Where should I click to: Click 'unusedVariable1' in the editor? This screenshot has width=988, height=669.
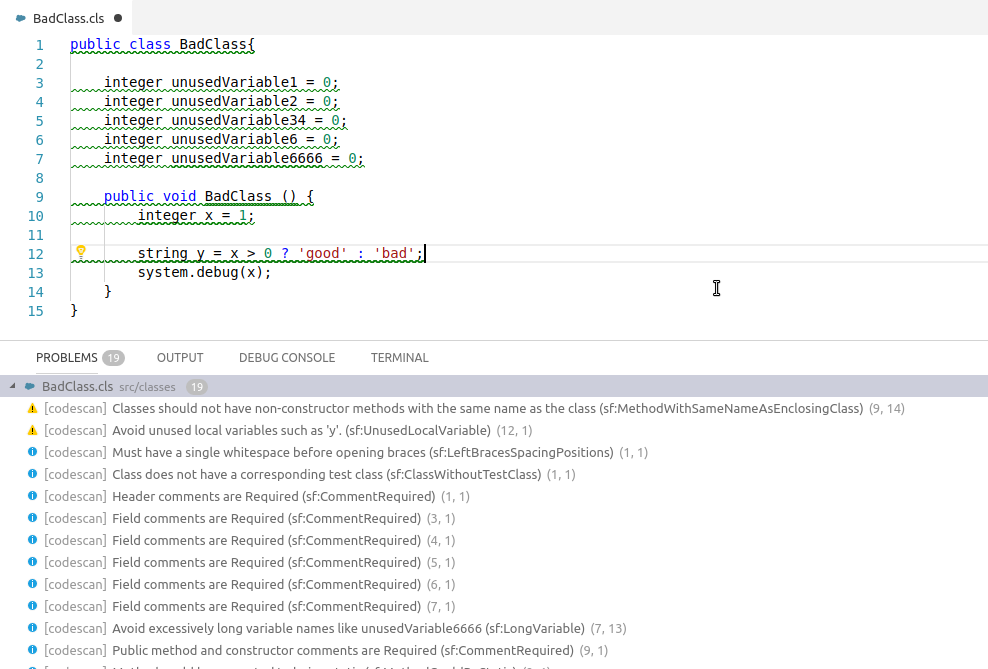234,83
